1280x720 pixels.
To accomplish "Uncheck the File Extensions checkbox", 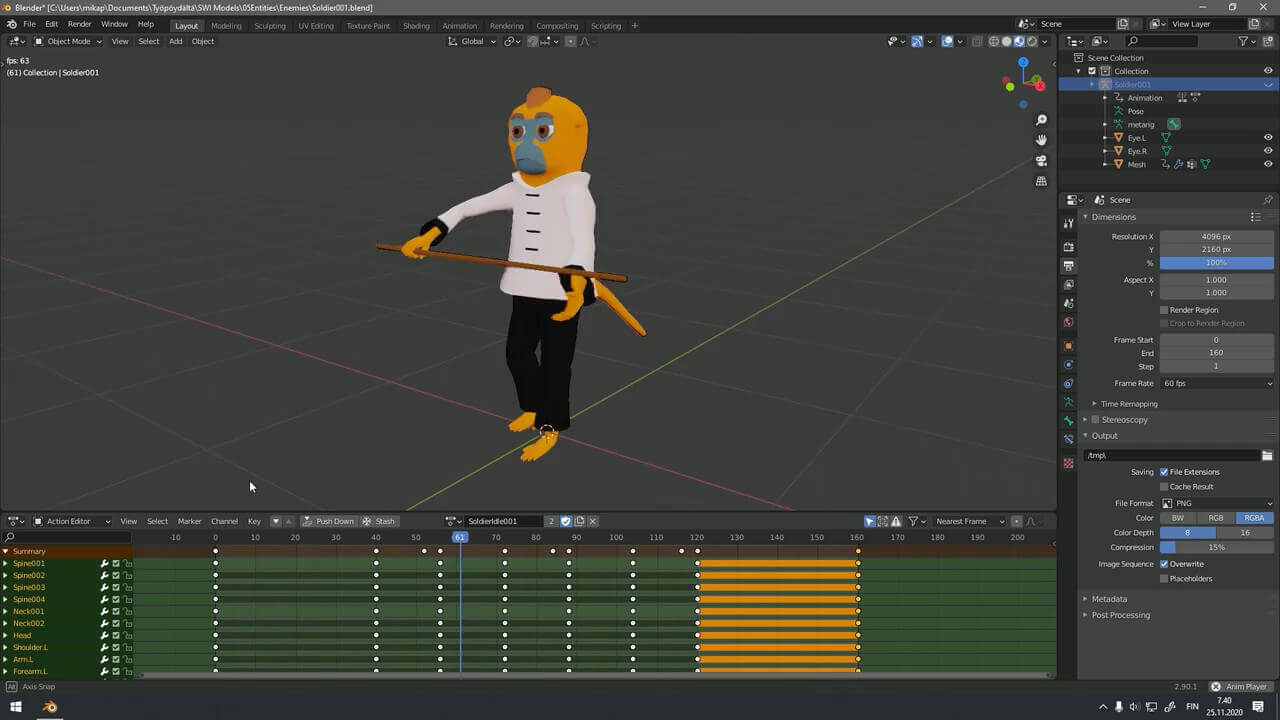I will tap(1164, 472).
